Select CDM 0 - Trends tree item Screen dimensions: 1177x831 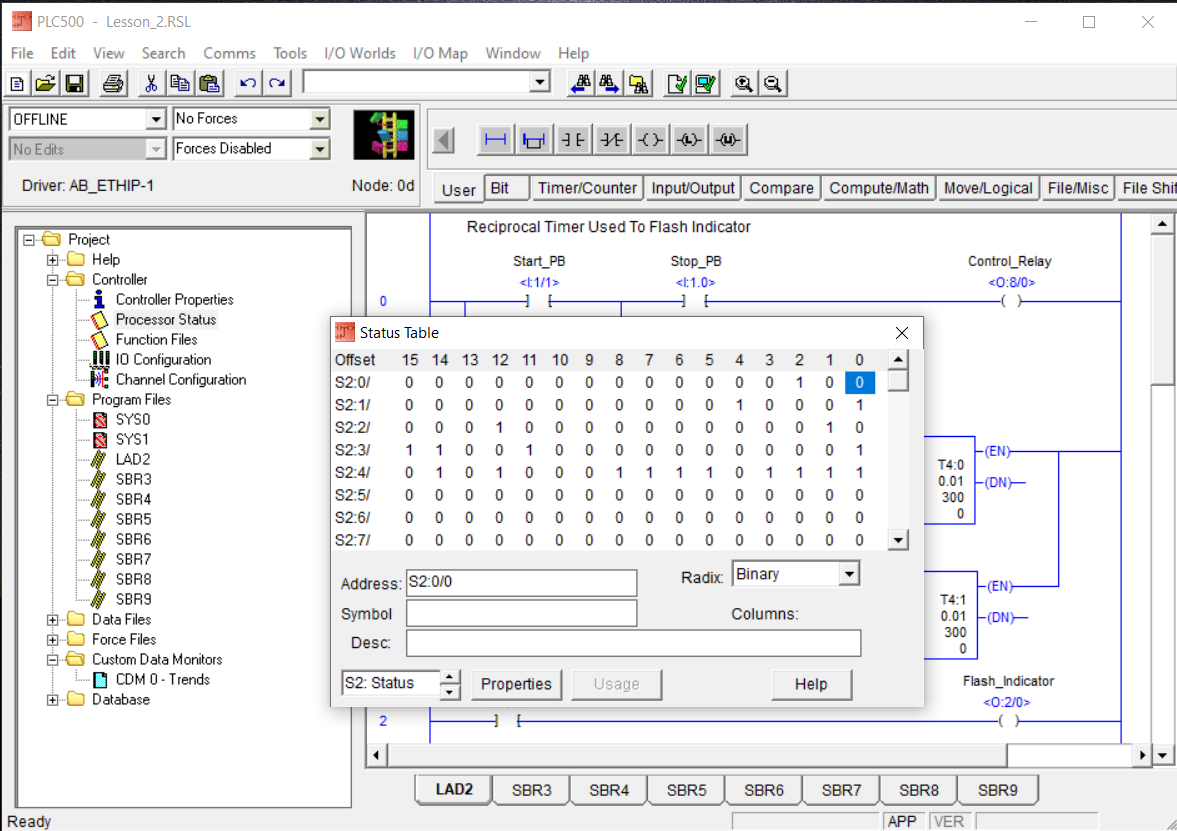click(x=162, y=679)
